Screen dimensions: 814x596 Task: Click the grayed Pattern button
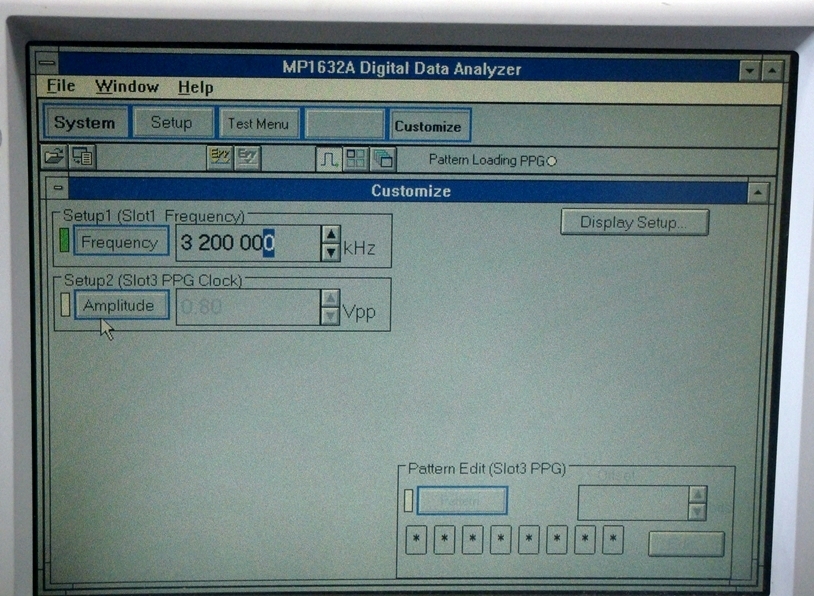(462, 500)
